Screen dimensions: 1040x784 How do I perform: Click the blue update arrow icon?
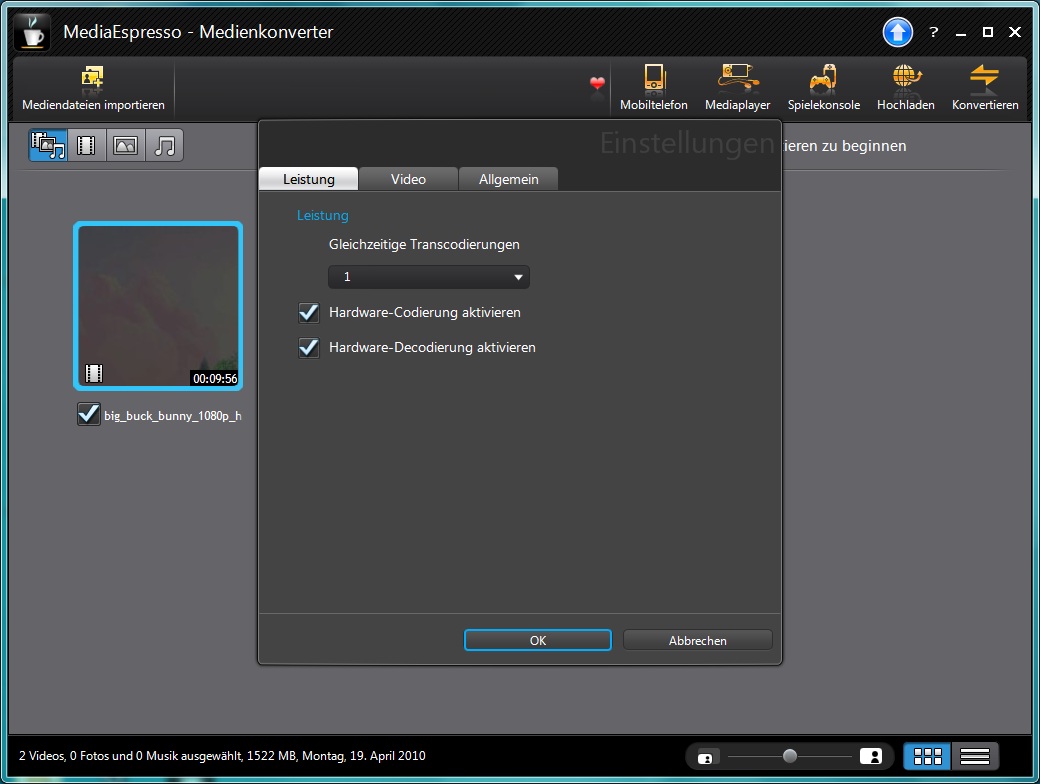(897, 32)
